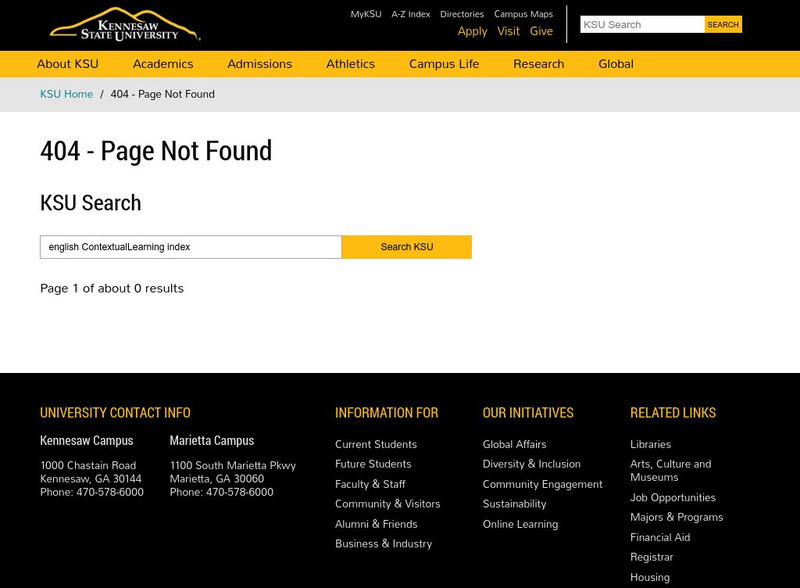Click the Search KSU button

[x=407, y=247]
